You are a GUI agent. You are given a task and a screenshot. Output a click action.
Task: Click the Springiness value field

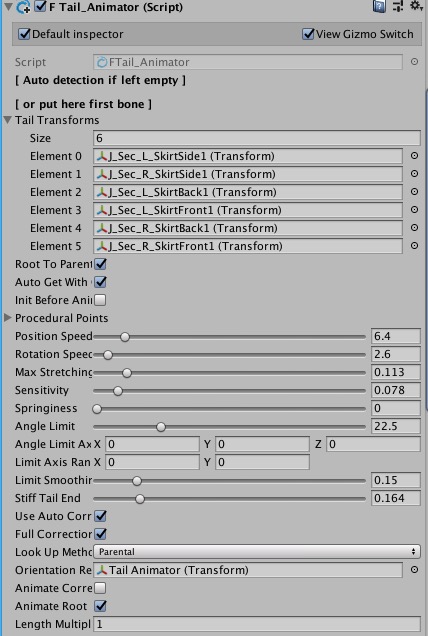coord(396,408)
